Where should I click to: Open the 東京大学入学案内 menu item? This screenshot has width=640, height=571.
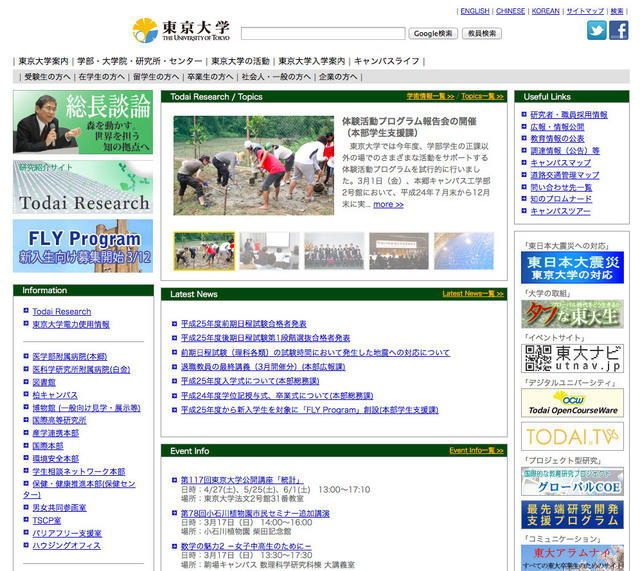click(x=311, y=61)
